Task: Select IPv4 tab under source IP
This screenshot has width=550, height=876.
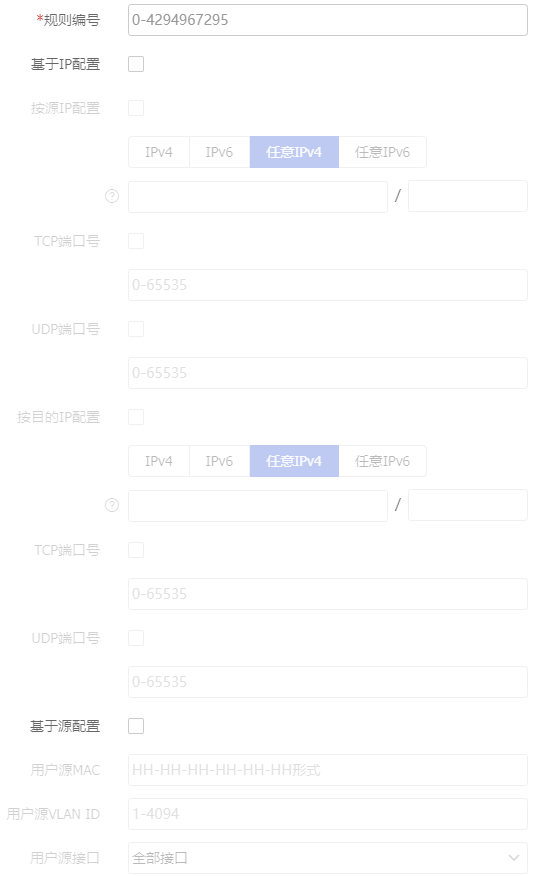Action: pos(159,152)
